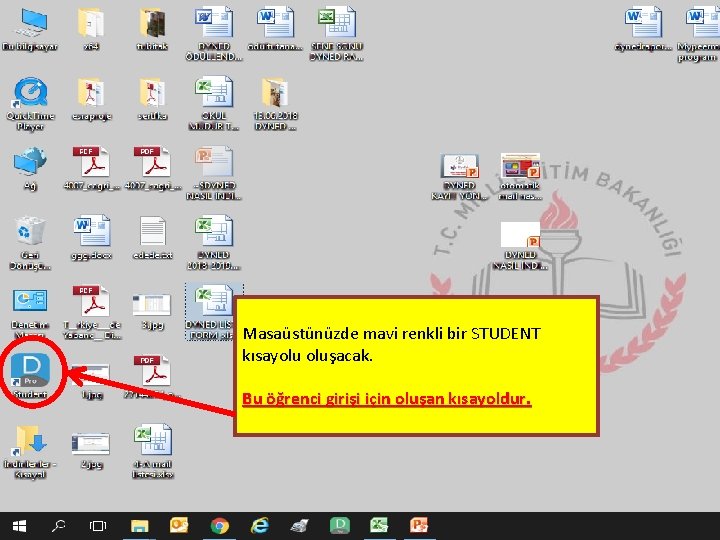Switch to Excel on taskbar
The height and width of the screenshot is (540, 720).
pyautogui.click(x=379, y=526)
